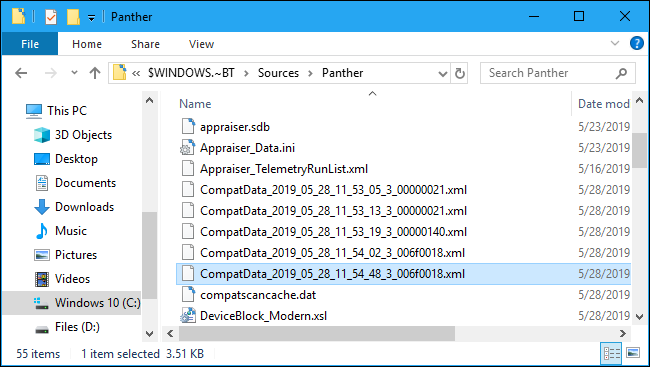650x367 pixels.
Task: Click the horizontal scrollbar thumb
Action: 317,333
